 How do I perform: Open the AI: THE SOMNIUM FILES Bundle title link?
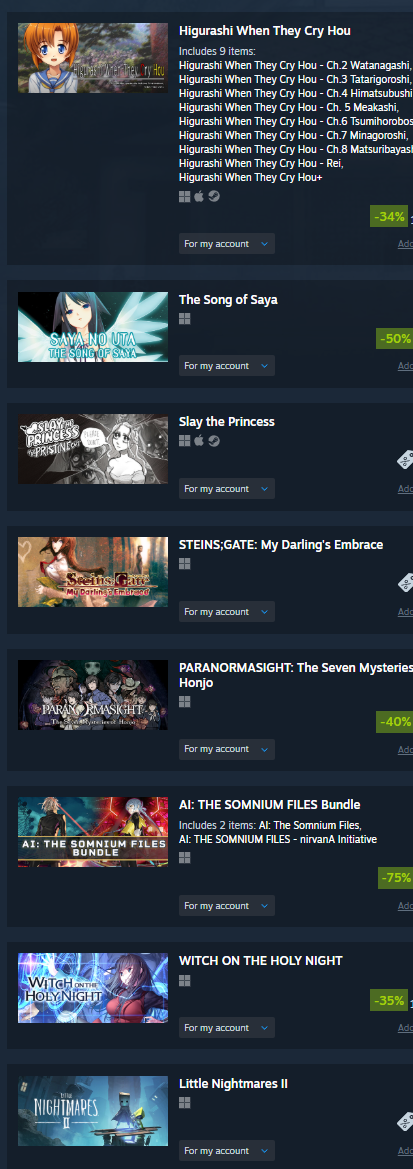(270, 805)
